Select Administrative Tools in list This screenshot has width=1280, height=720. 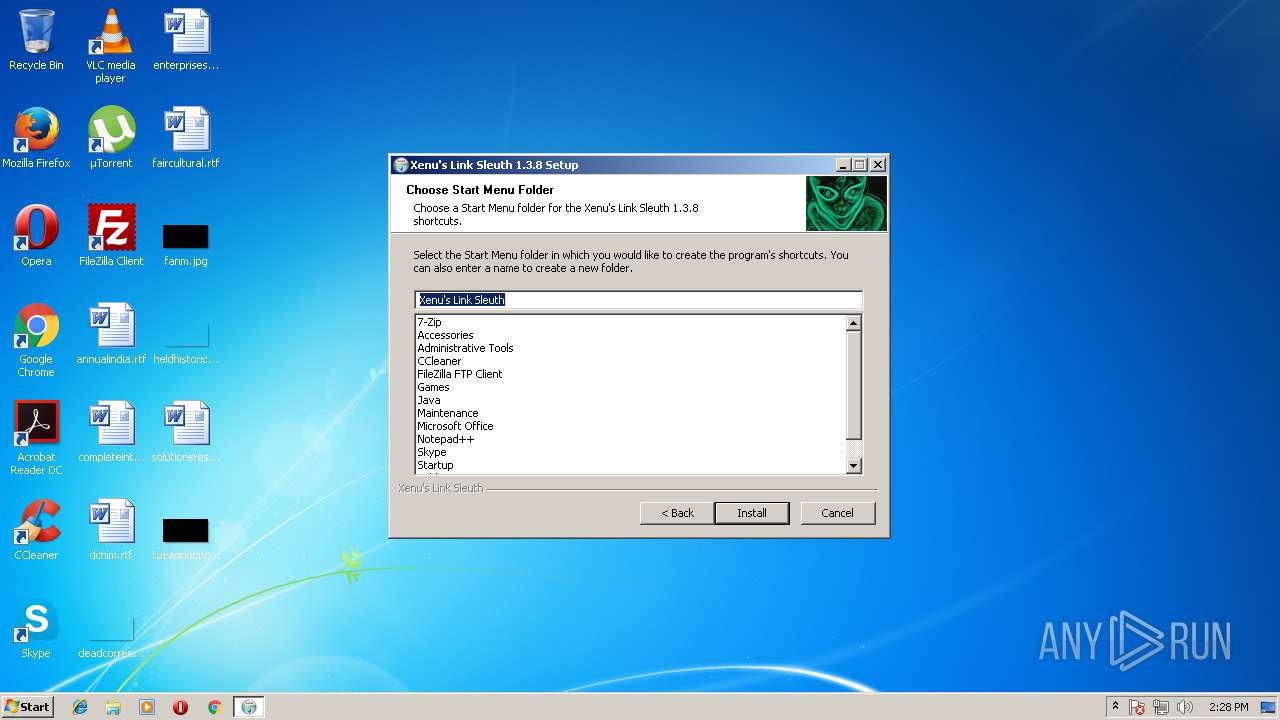[465, 348]
